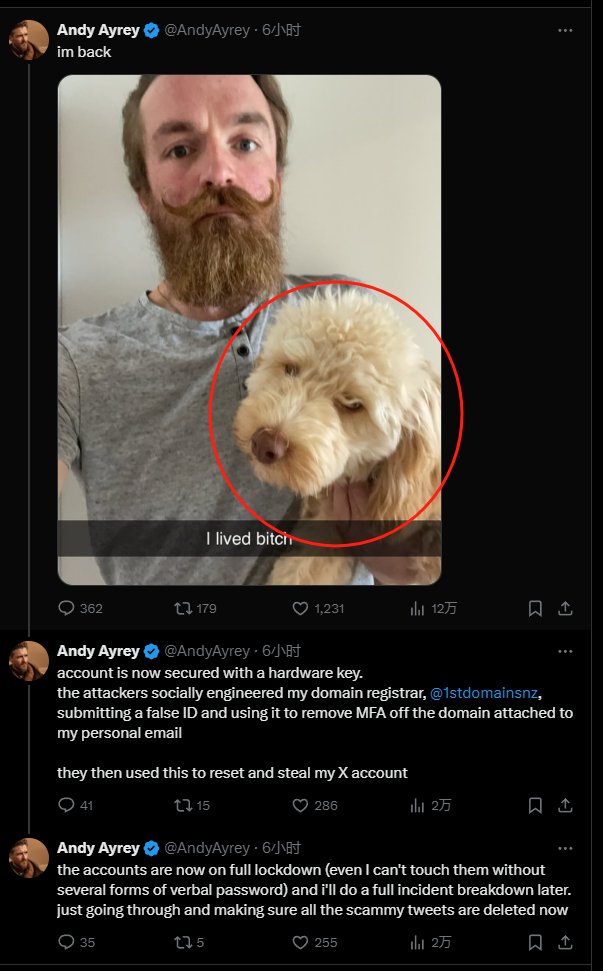Open the selfie with dog photo
This screenshot has width=603, height=971.
249,330
